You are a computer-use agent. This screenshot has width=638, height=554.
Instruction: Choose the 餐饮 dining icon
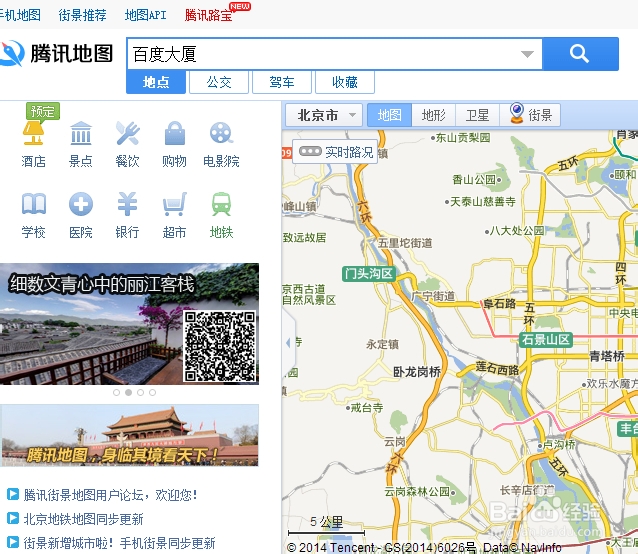pyautogui.click(x=127, y=133)
